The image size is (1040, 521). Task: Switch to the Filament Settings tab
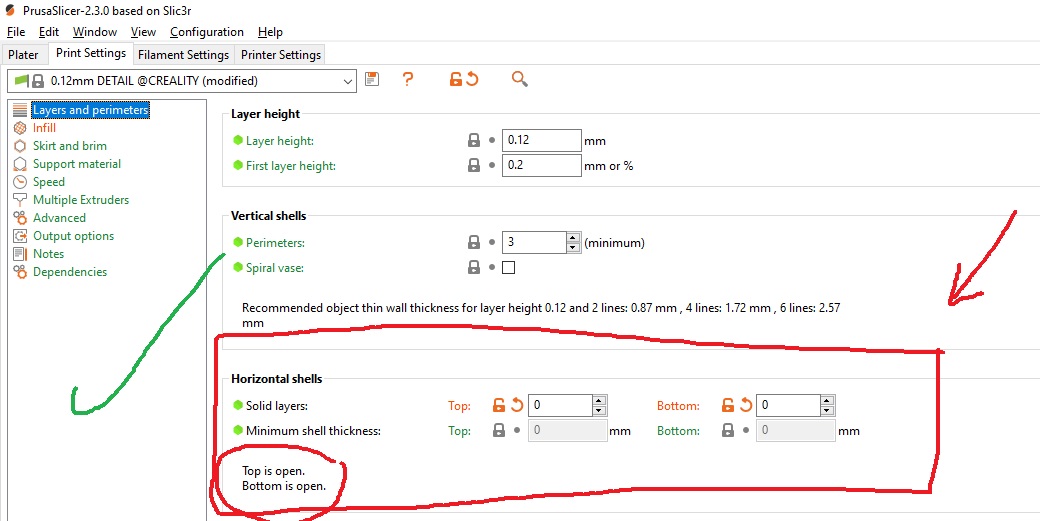184,54
